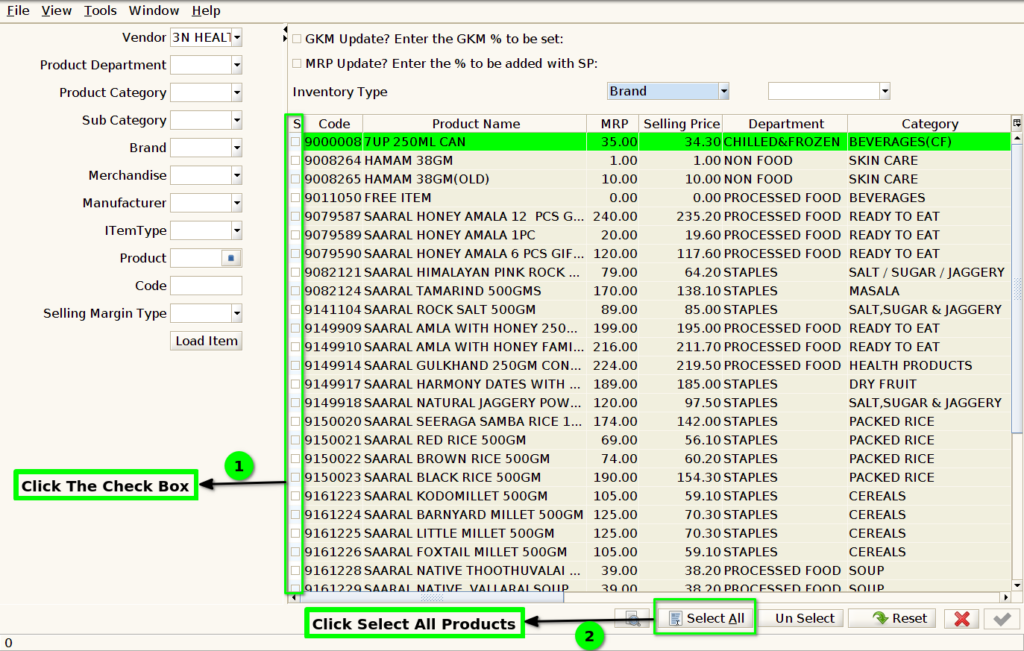The width and height of the screenshot is (1024, 651).
Task: Select row SAARAL GULKHAND 250GM CON...
Action: point(651,366)
